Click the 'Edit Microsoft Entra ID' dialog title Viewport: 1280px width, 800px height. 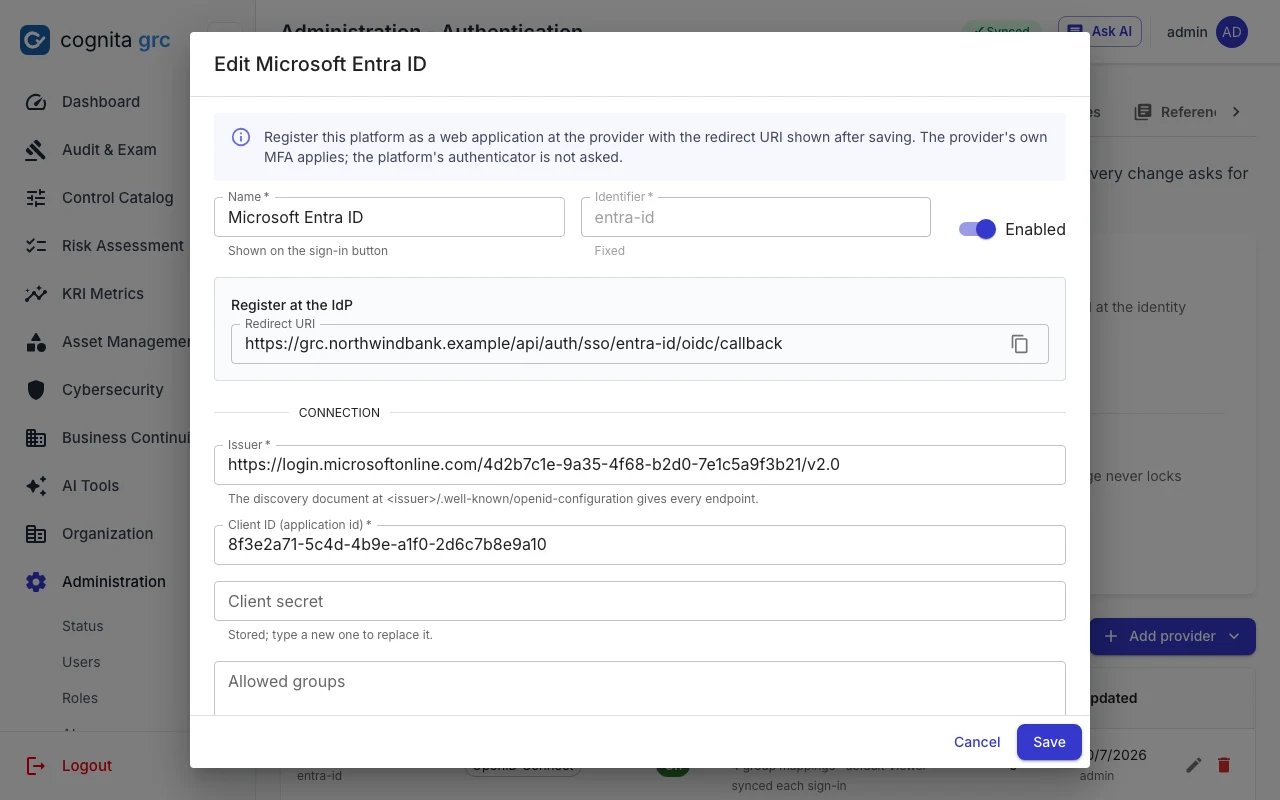tap(320, 64)
